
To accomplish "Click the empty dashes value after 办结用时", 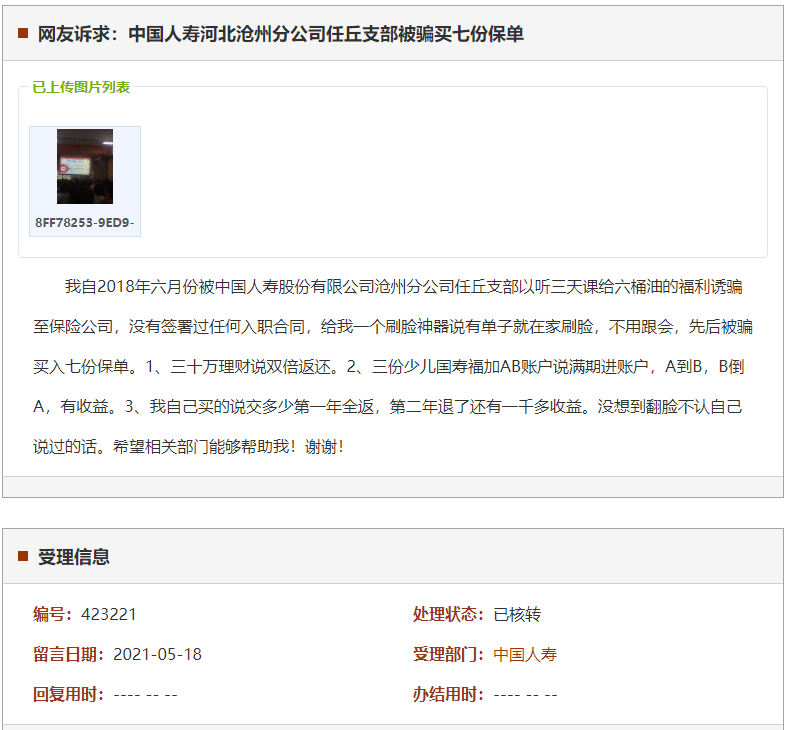I will [525, 694].
